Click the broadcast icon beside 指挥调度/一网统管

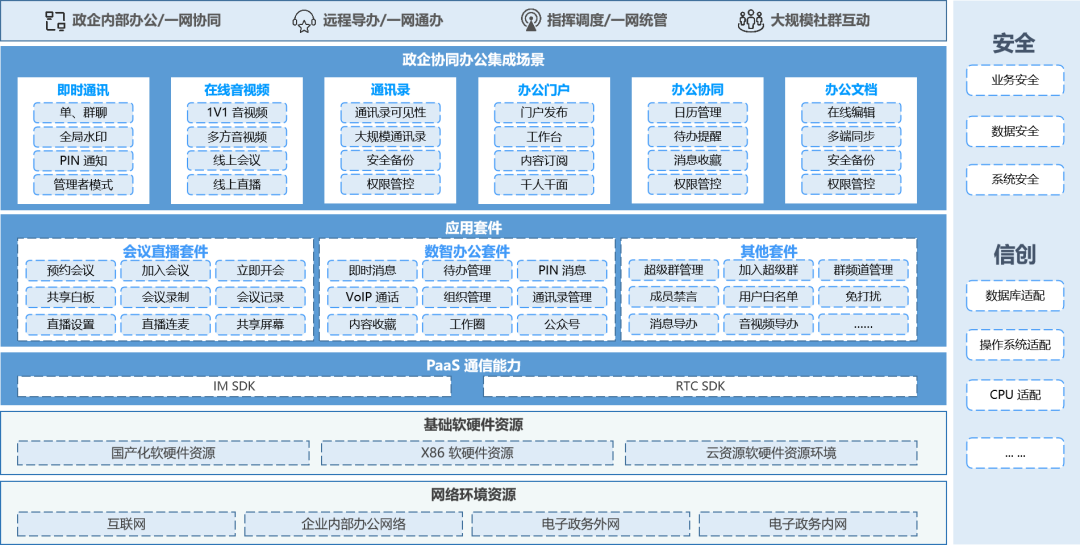[x=530, y=20]
